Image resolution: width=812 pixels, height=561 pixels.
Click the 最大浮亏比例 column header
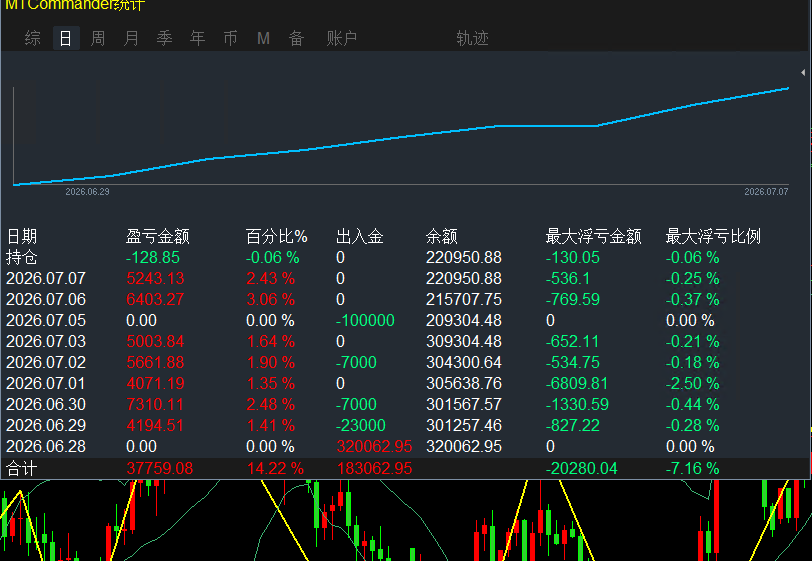(x=713, y=237)
